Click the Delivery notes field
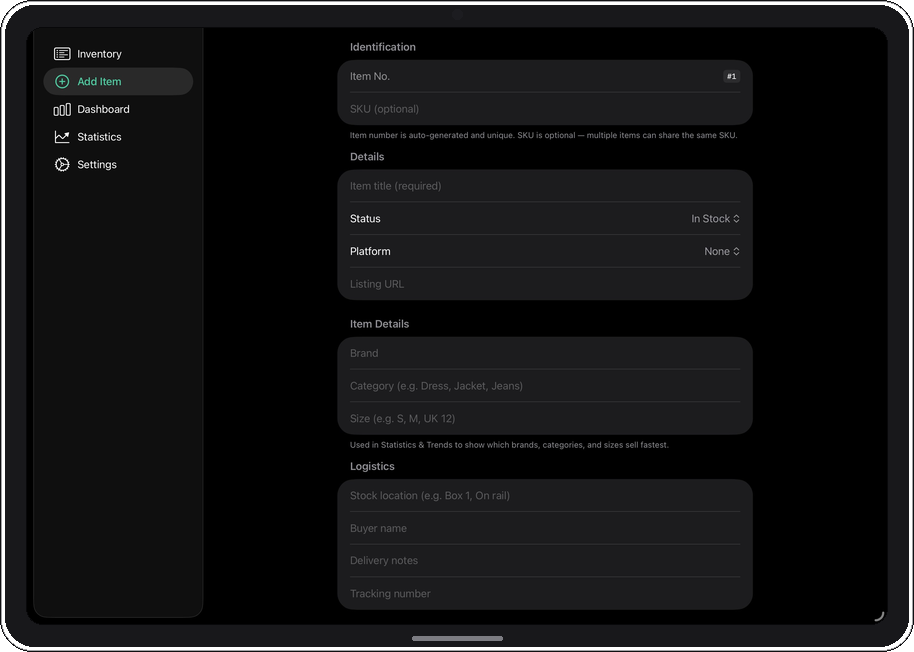Screen dimensions: 914x652 pos(545,561)
